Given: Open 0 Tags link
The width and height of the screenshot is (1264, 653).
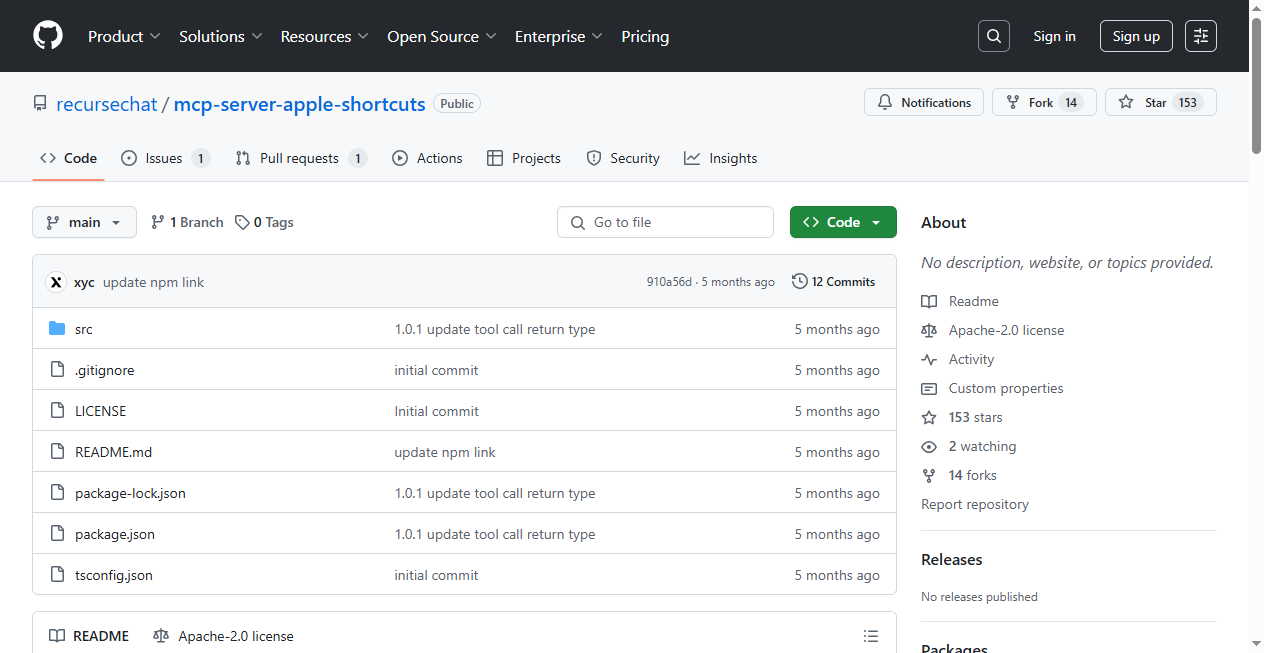Looking at the screenshot, I should click(x=264, y=222).
